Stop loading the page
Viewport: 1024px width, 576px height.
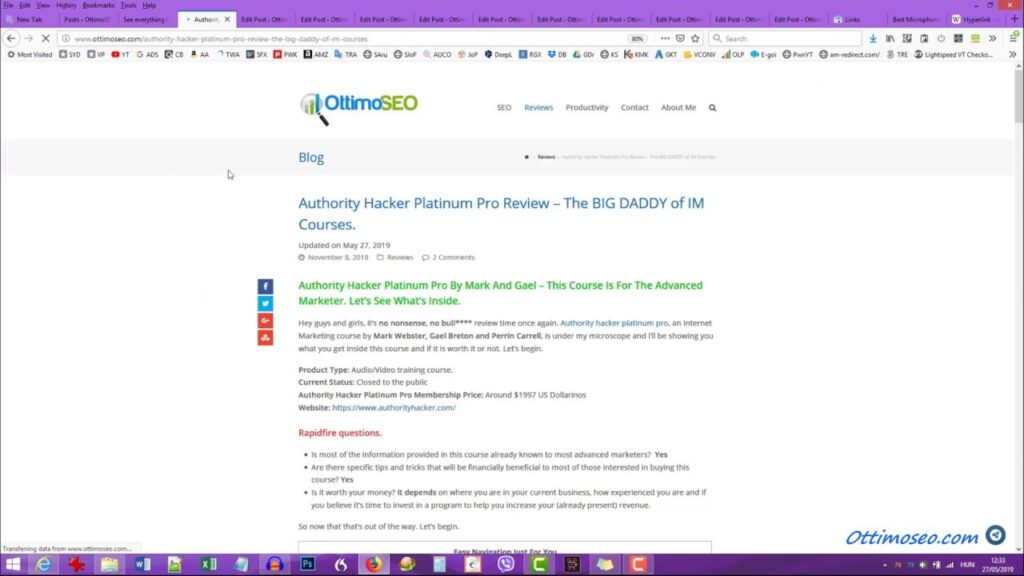click(x=46, y=39)
